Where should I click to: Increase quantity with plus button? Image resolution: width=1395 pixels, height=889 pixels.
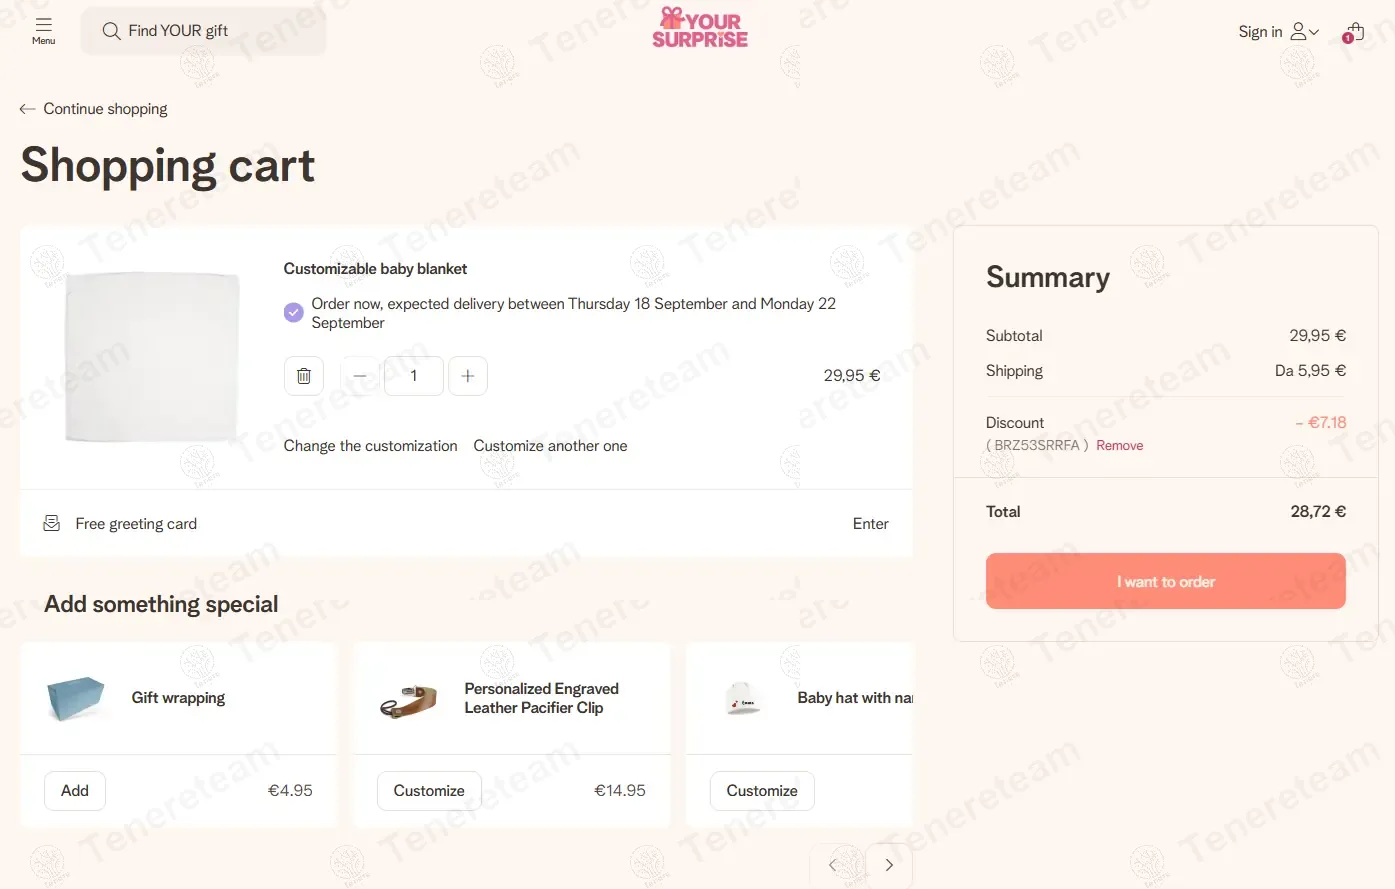click(x=467, y=376)
